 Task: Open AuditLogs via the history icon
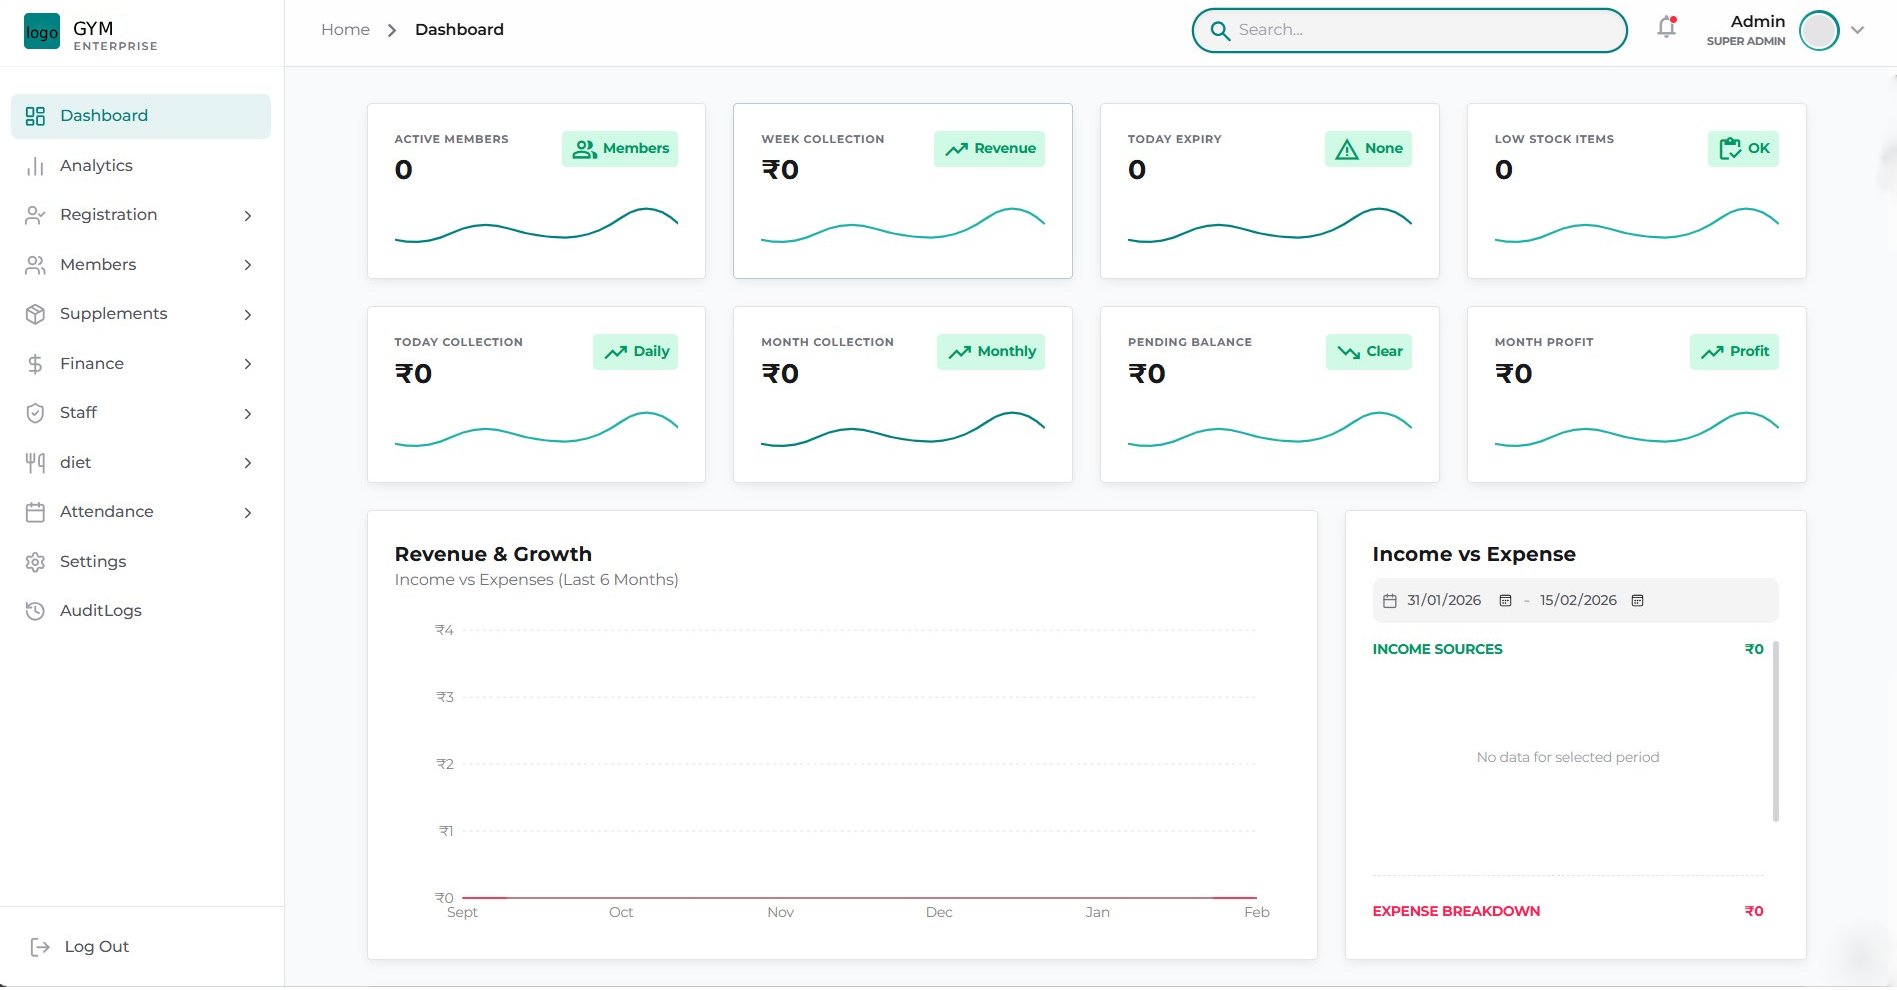click(35, 610)
